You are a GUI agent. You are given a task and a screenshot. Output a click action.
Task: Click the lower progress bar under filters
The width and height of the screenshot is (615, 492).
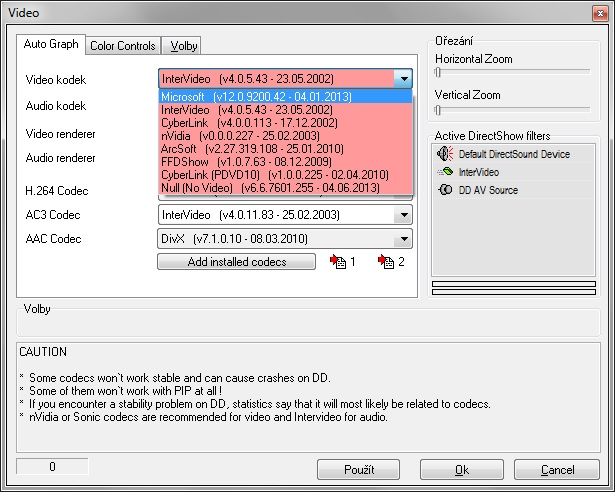click(x=514, y=292)
